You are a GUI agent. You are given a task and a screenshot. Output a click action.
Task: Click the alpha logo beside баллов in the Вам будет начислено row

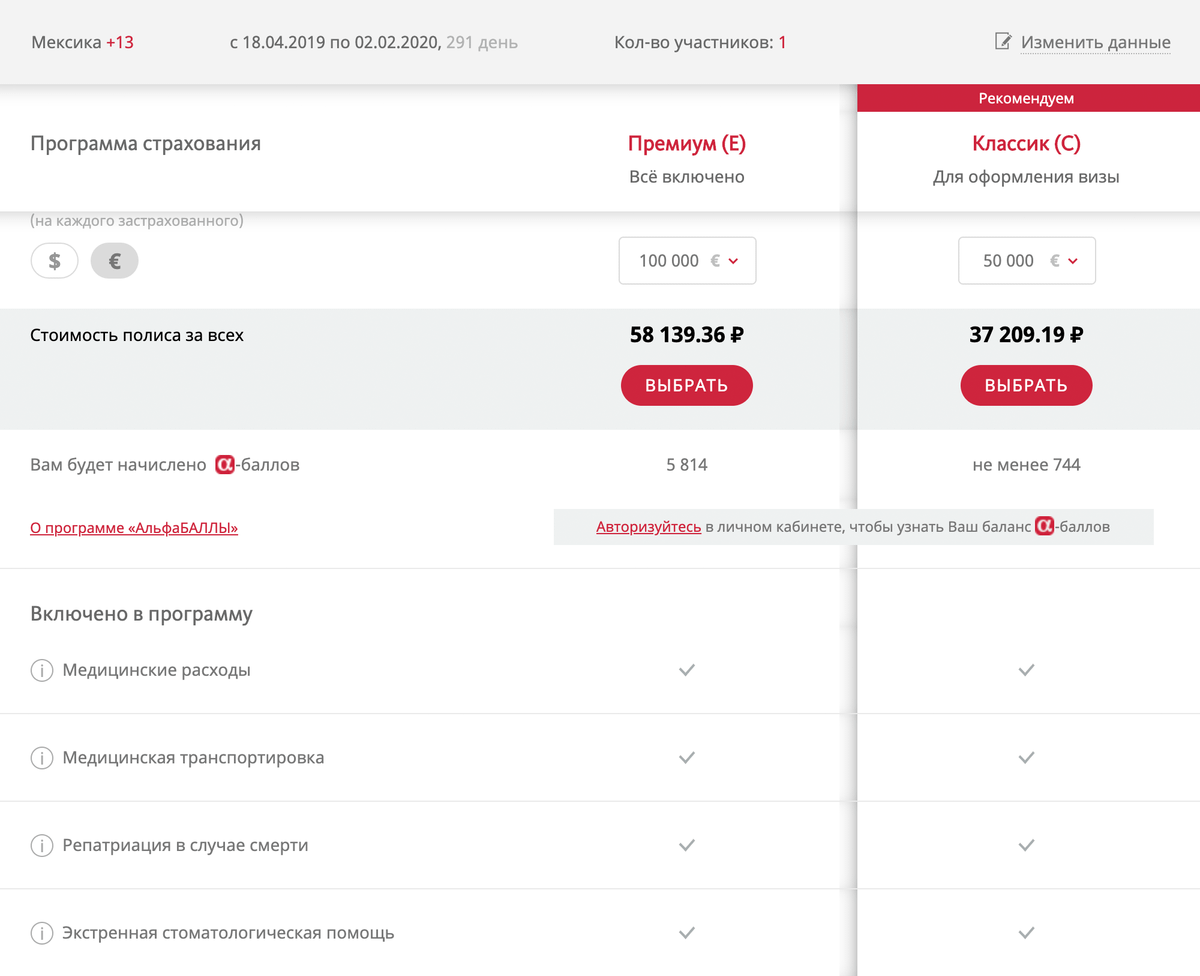[x=225, y=465]
